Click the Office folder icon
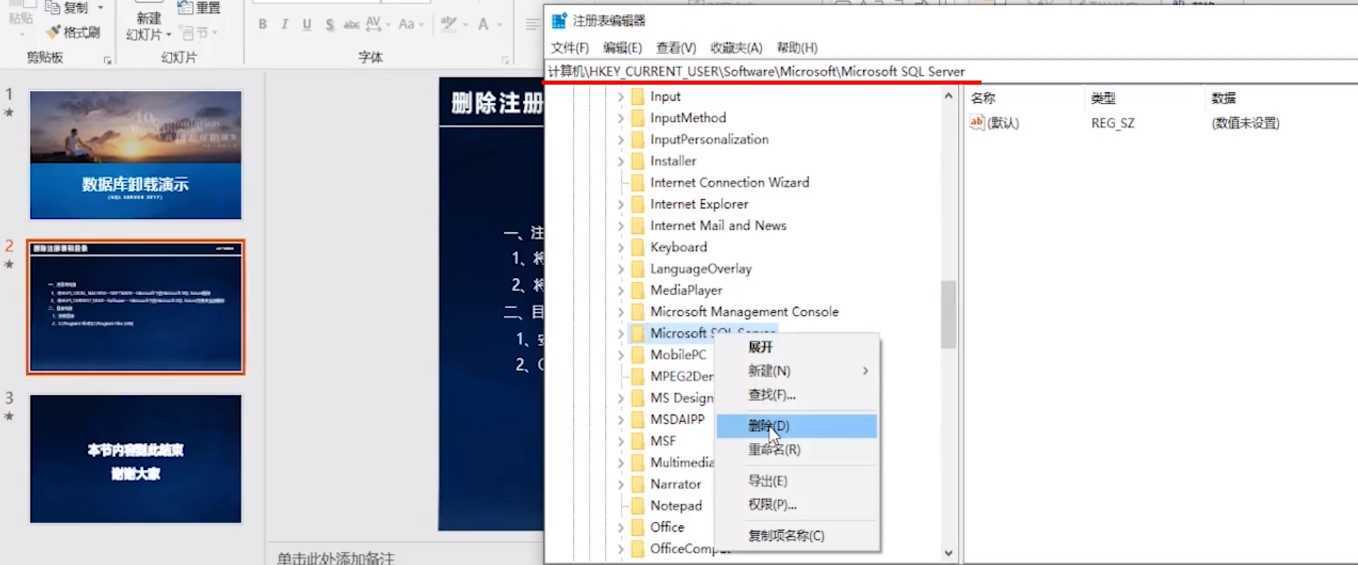Screen dimensions: 1358x565 pyautogui.click(x=636, y=527)
